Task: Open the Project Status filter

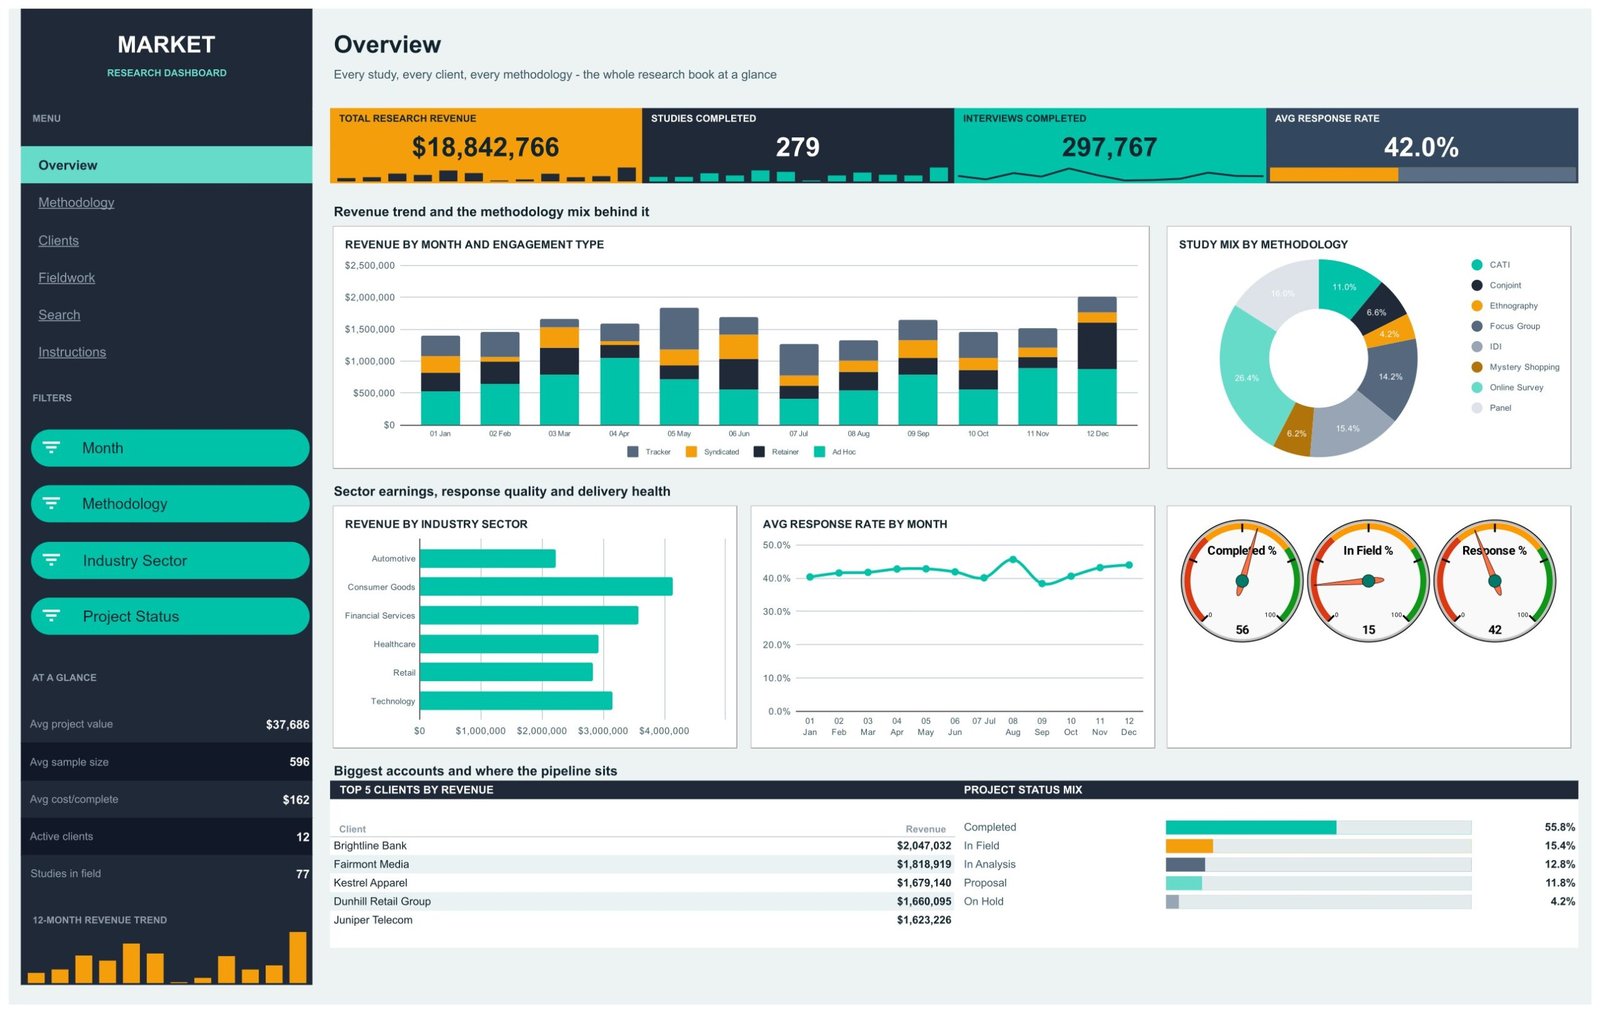Action: point(170,616)
